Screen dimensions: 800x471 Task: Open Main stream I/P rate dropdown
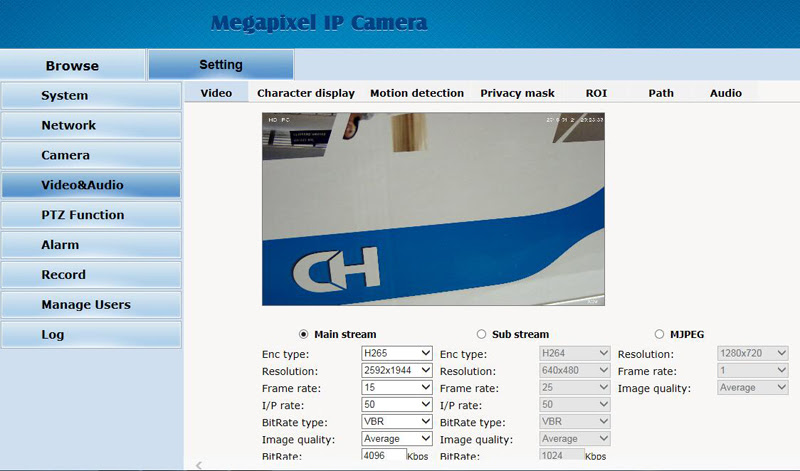396,405
